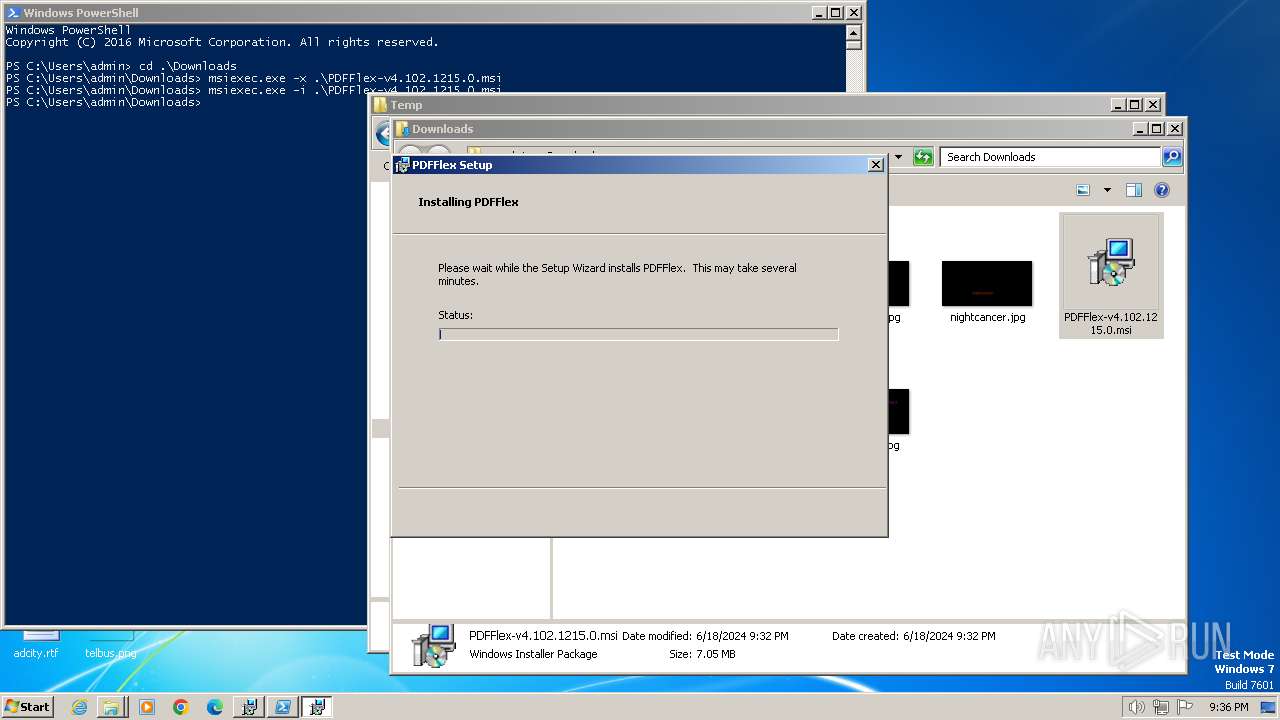Minimize the Downloads window
Image resolution: width=1280 pixels, height=720 pixels.
click(x=1140, y=129)
